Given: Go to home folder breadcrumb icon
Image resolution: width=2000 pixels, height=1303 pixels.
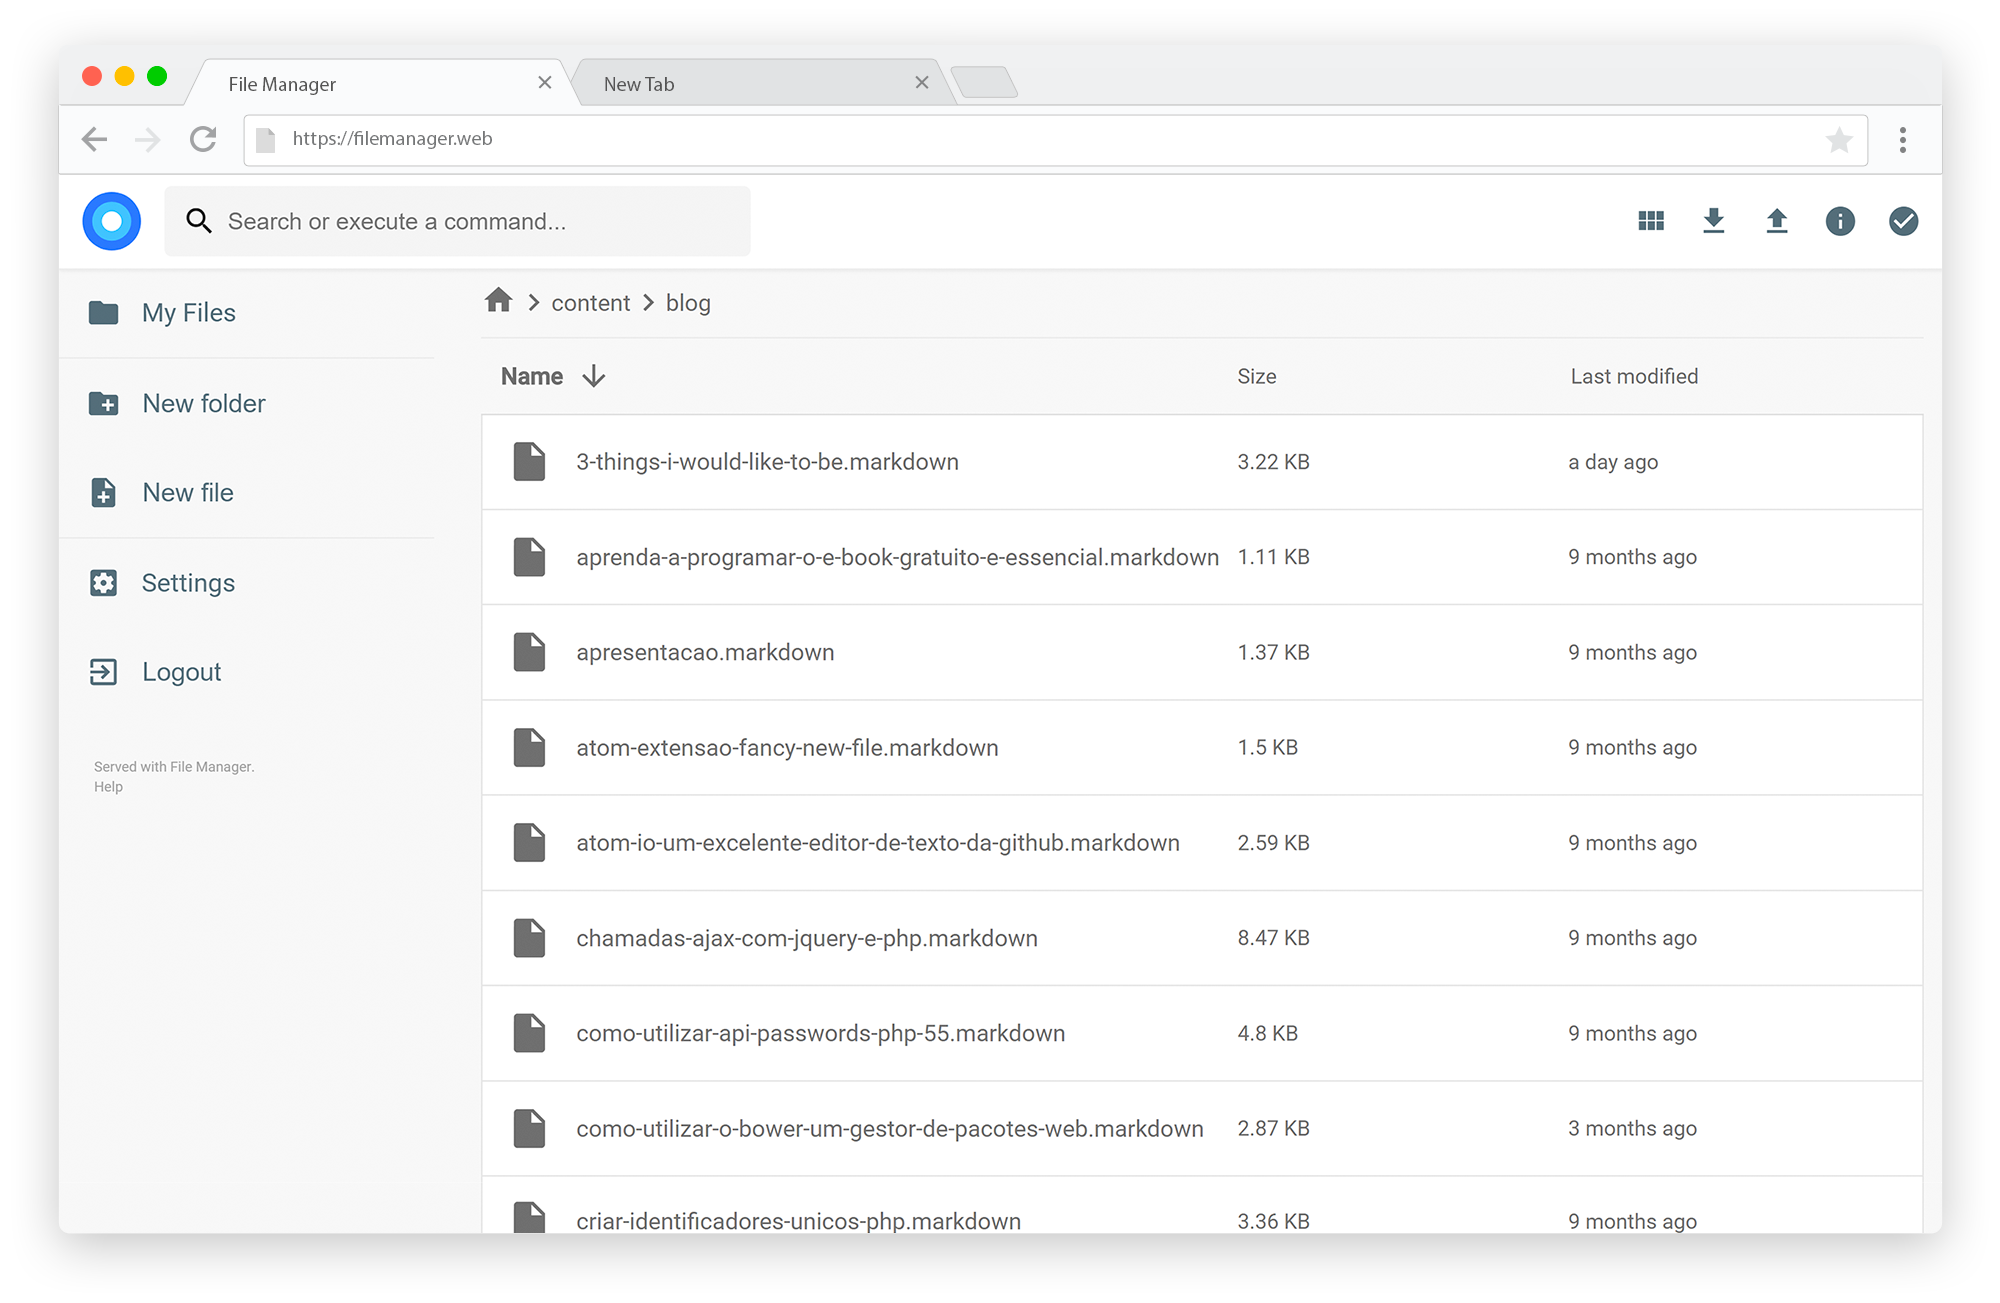Looking at the screenshot, I should pyautogui.click(x=499, y=301).
